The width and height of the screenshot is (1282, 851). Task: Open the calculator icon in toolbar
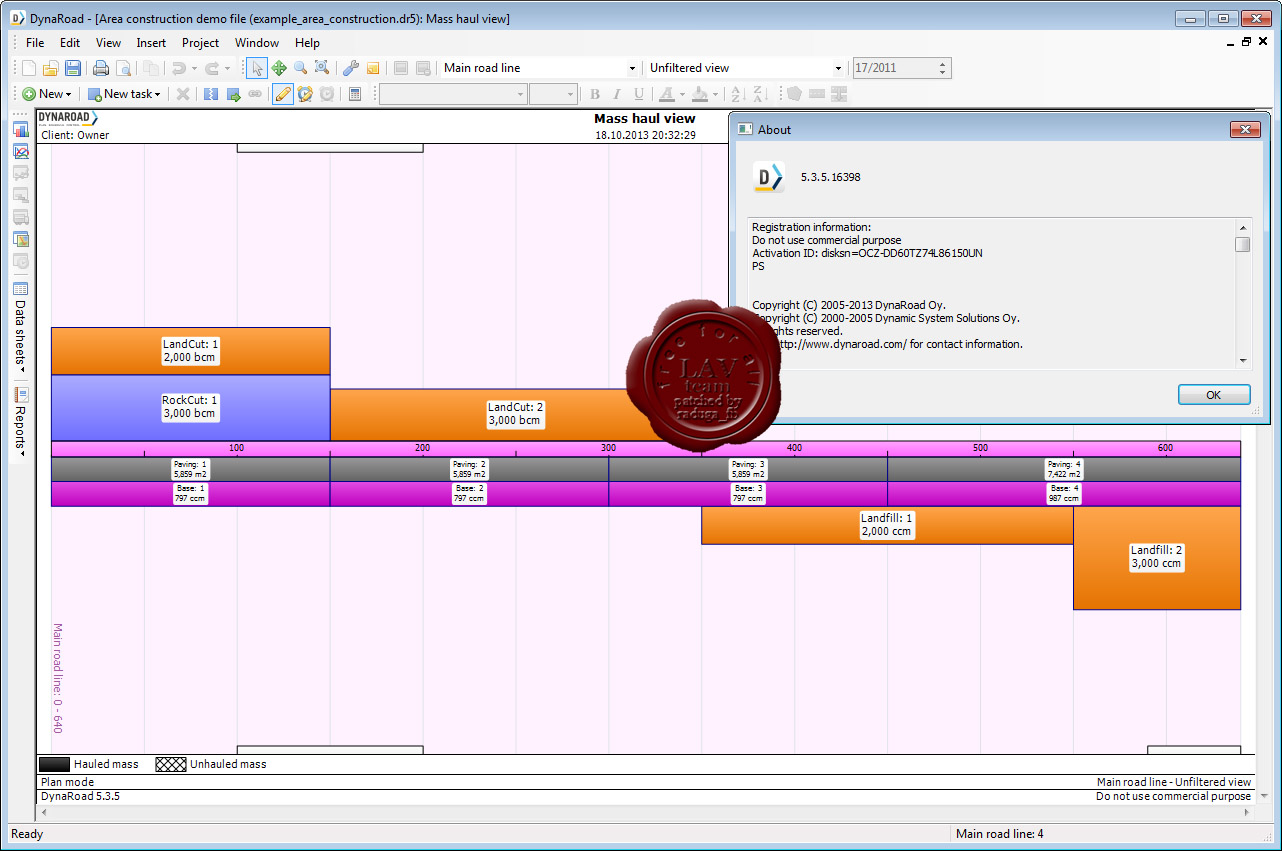[x=355, y=94]
